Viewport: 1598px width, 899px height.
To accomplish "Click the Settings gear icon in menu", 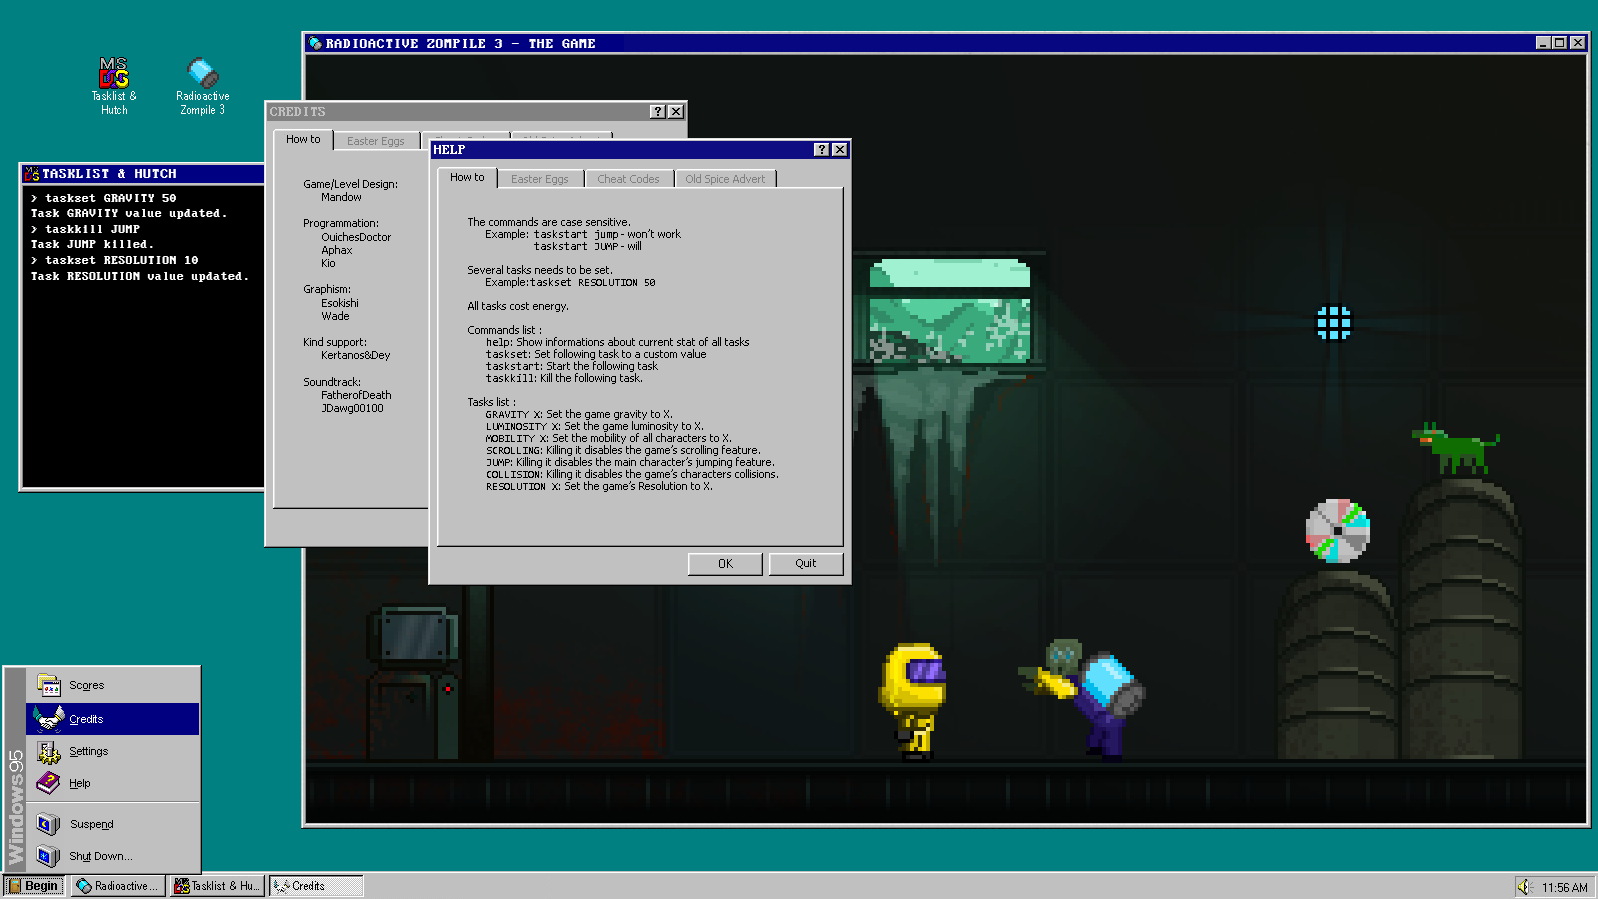I will pyautogui.click(x=49, y=751).
